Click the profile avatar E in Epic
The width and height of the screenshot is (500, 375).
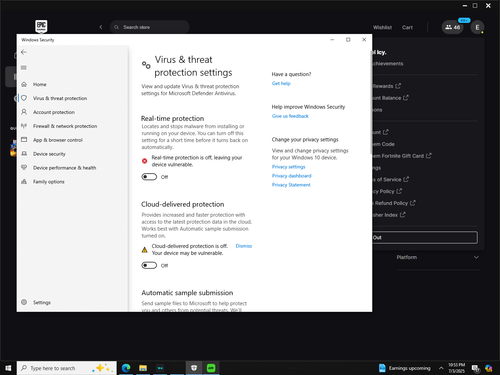pos(477,27)
